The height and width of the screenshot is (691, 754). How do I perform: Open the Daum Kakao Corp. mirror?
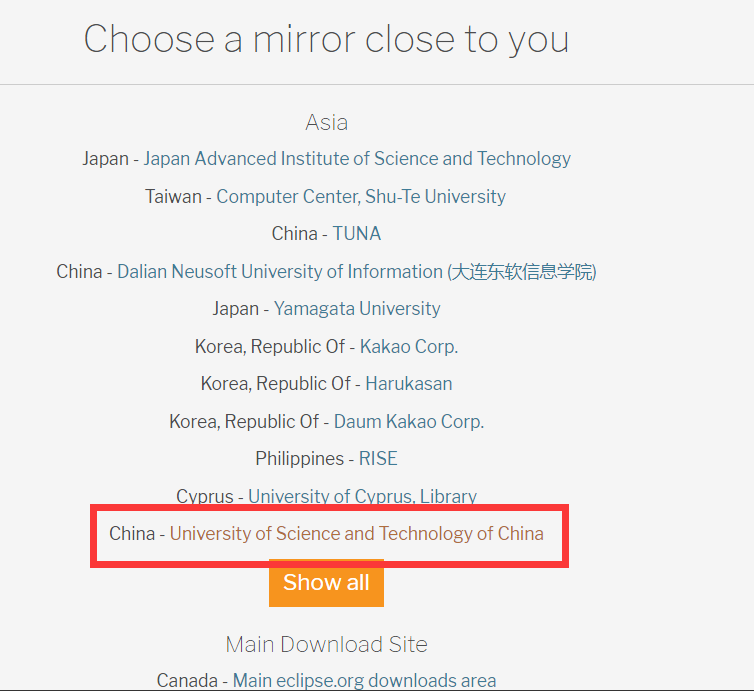(409, 422)
